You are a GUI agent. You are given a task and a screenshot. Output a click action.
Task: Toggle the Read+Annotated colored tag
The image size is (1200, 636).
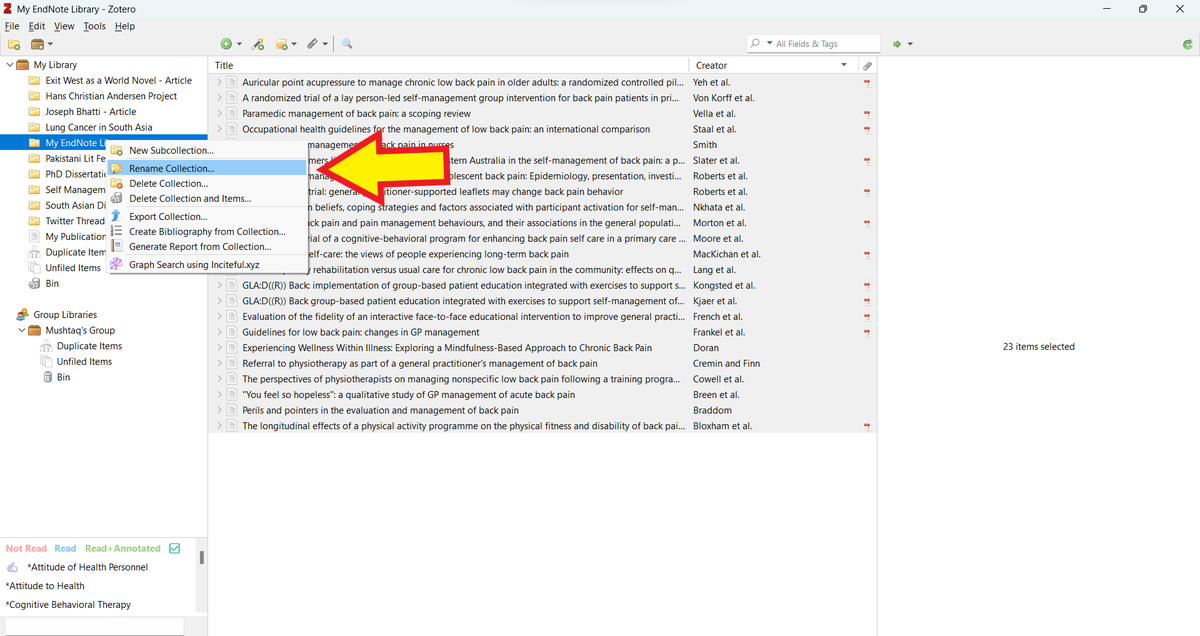[123, 548]
